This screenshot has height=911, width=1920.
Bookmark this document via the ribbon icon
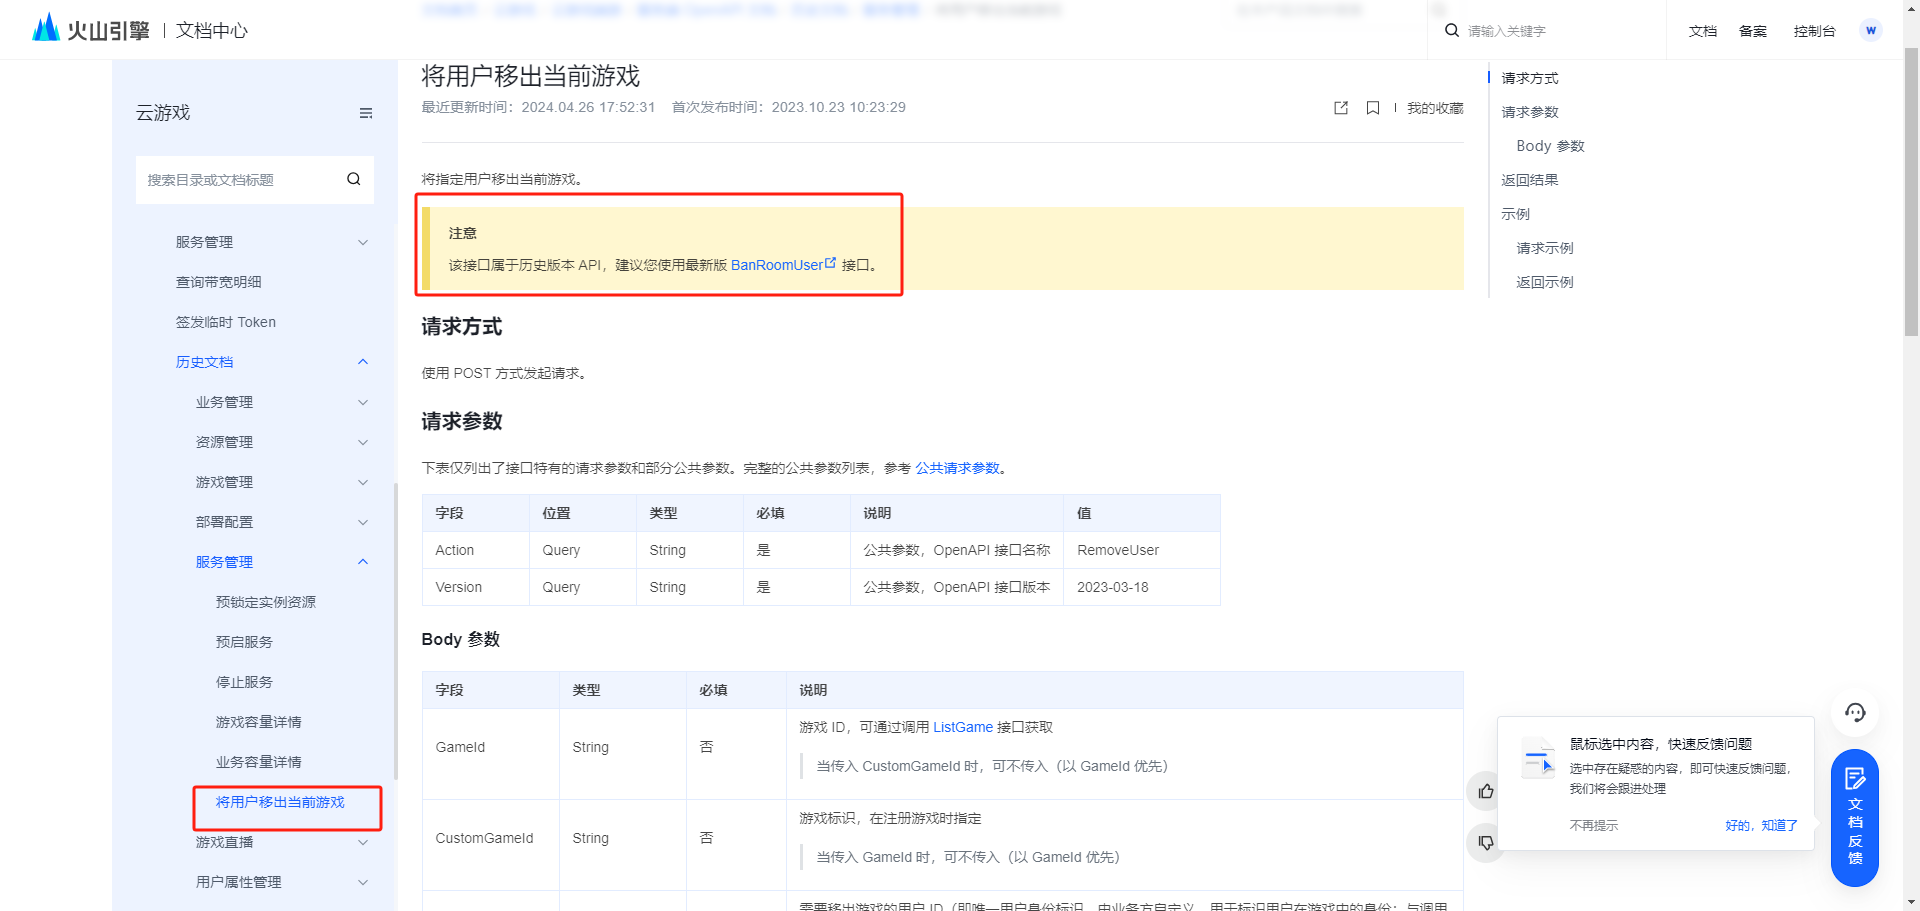1372,108
